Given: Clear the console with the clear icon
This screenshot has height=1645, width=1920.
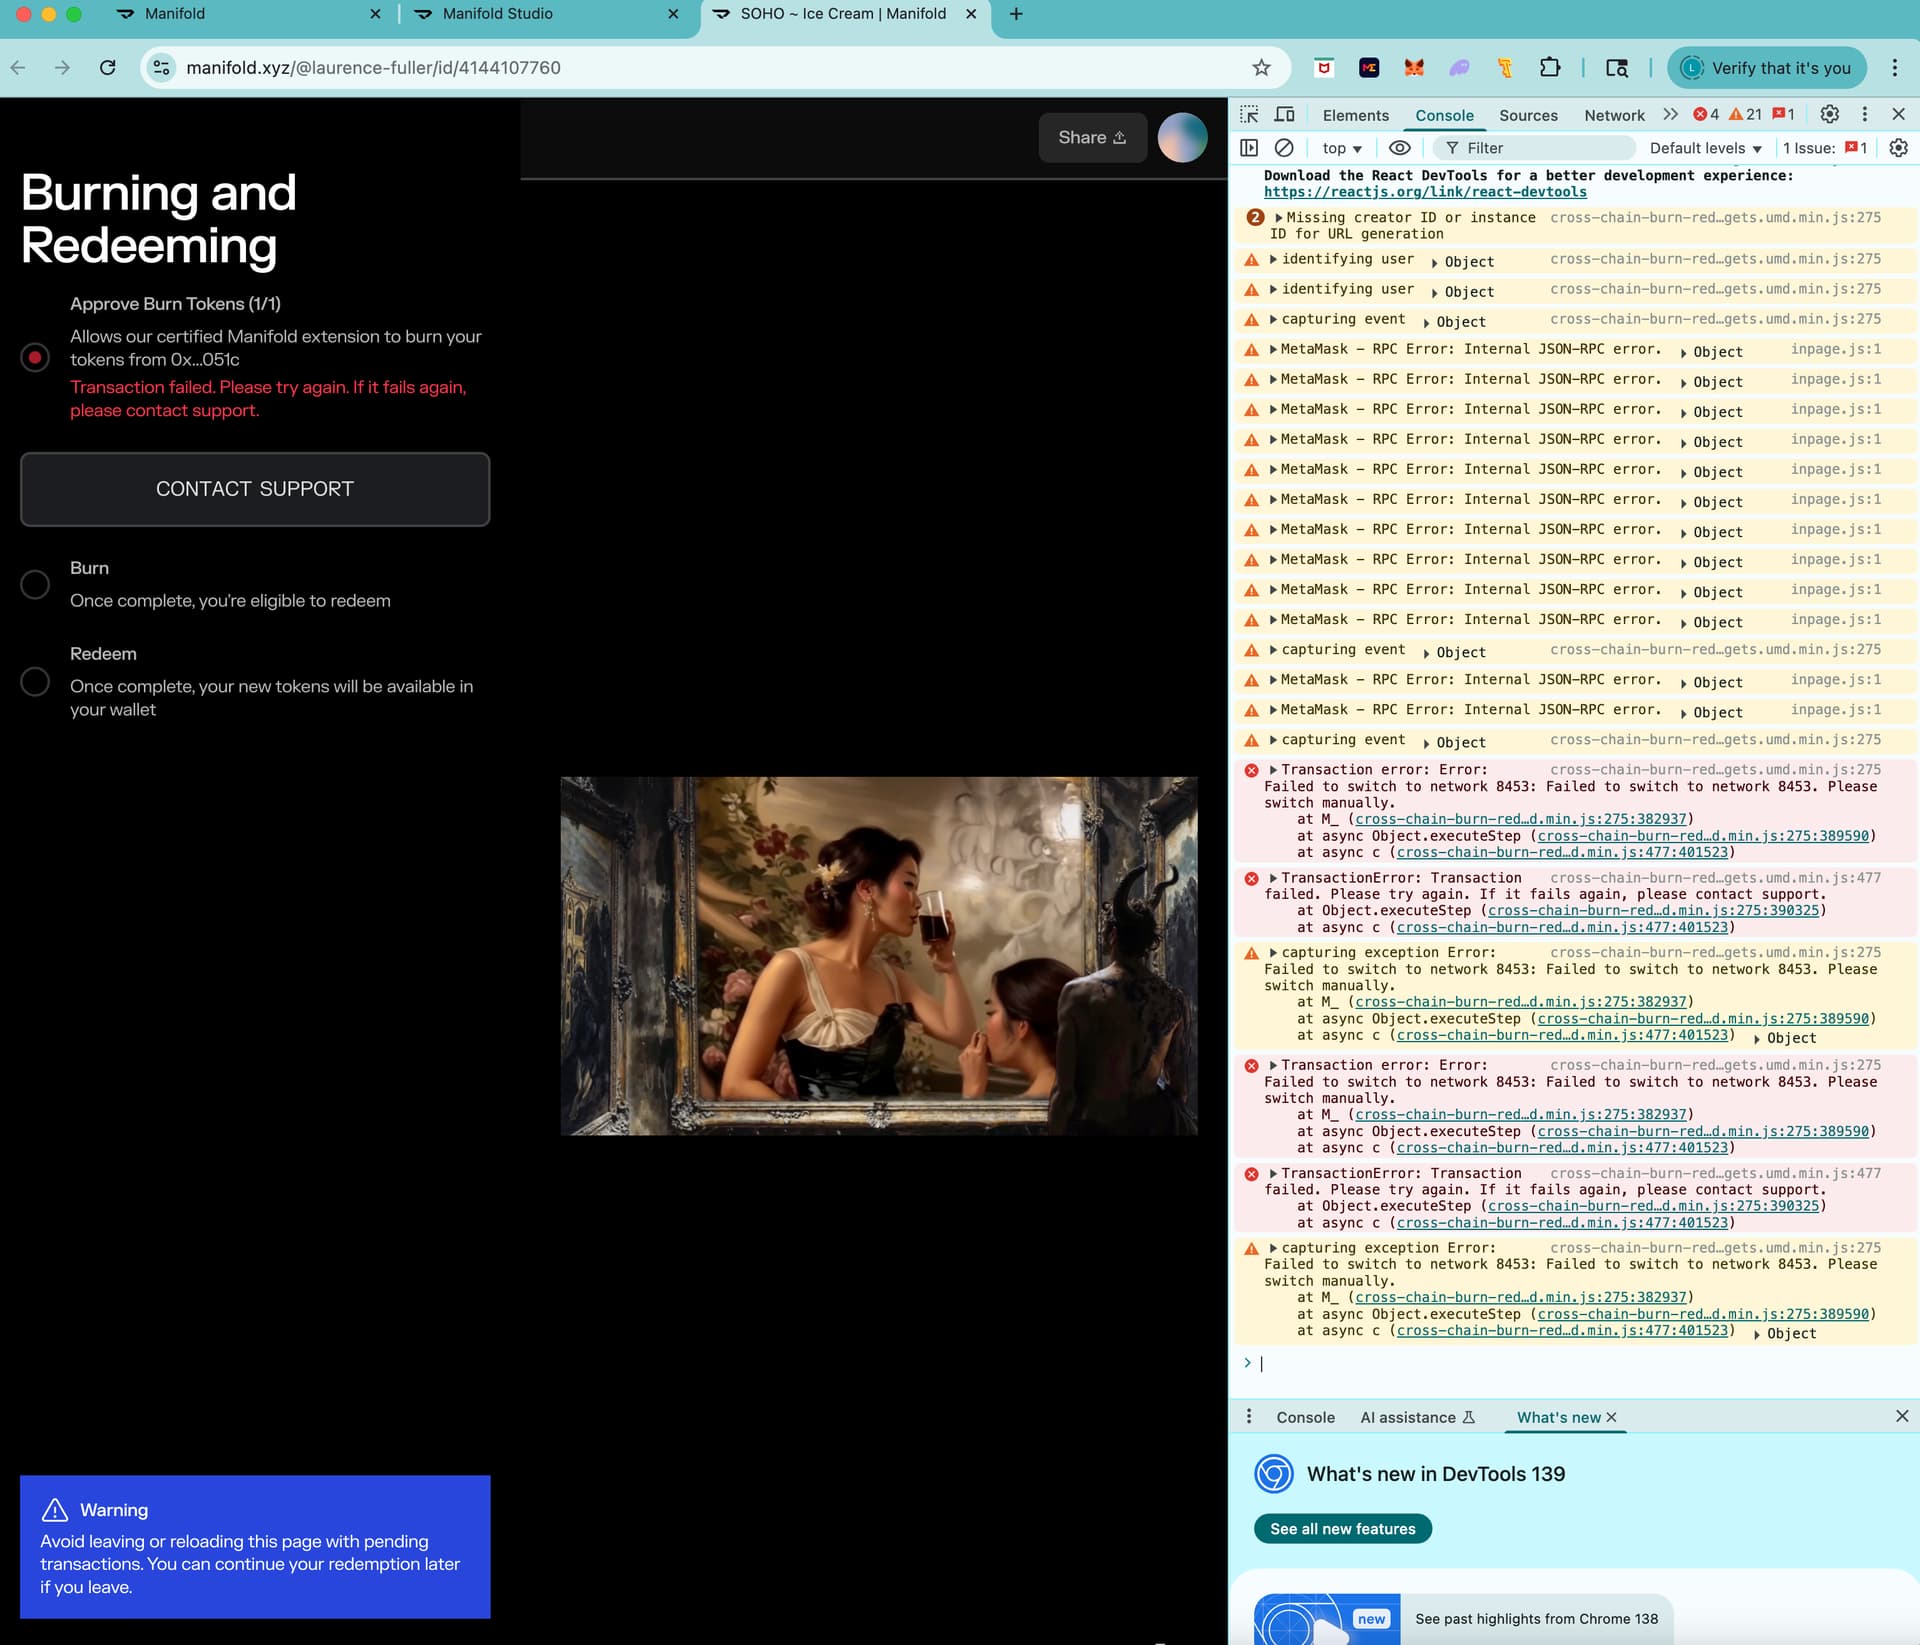Looking at the screenshot, I should (1284, 148).
